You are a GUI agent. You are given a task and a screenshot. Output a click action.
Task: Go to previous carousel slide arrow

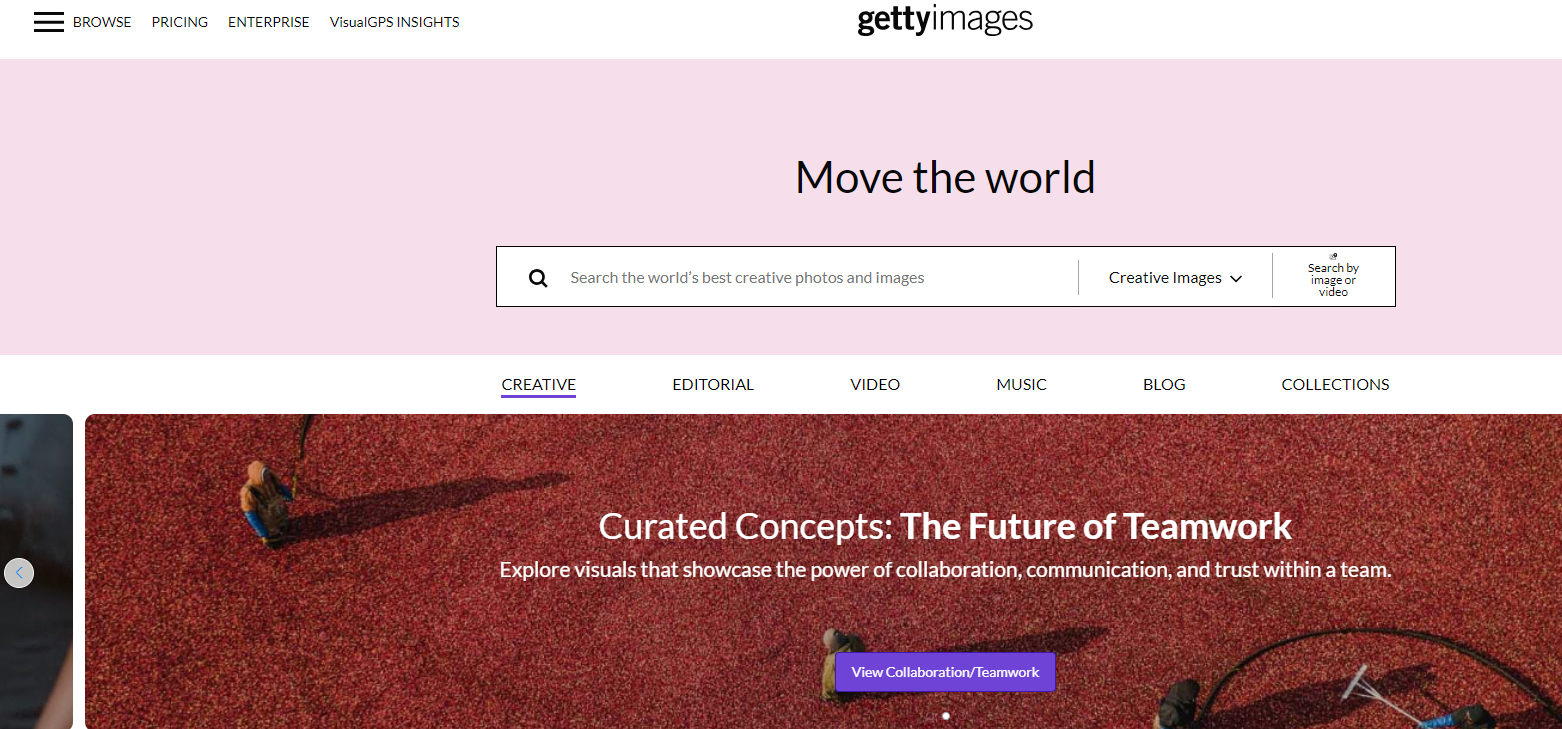19,573
